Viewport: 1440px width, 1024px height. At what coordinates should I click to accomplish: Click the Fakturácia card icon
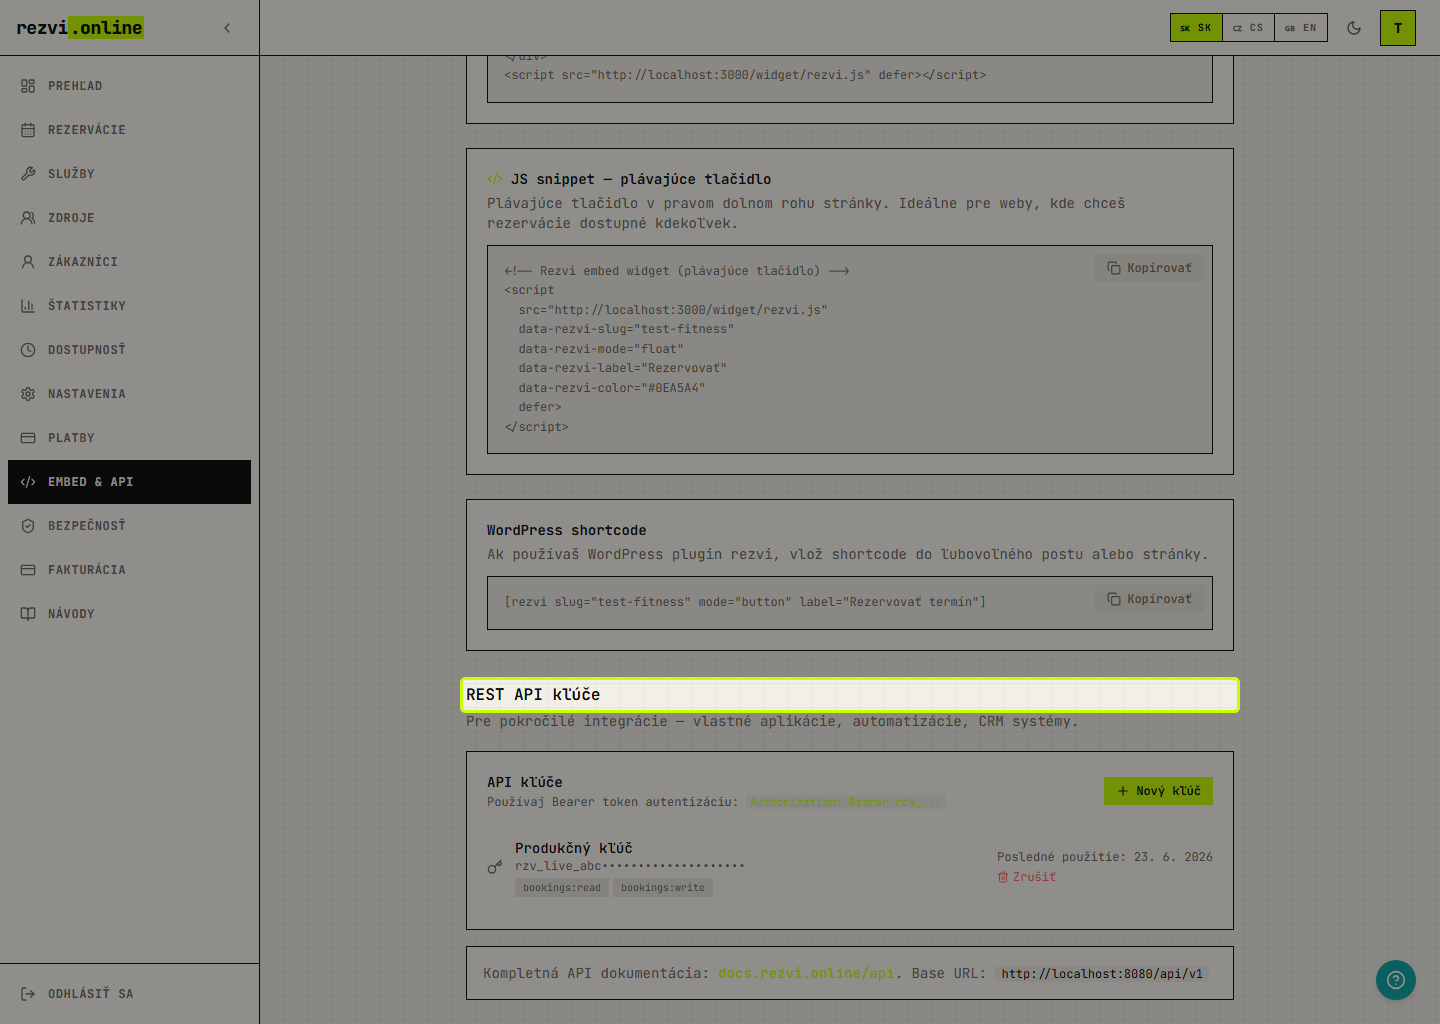[28, 570]
